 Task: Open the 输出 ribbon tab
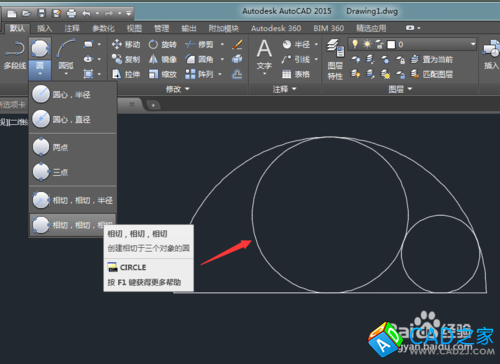coord(189,29)
